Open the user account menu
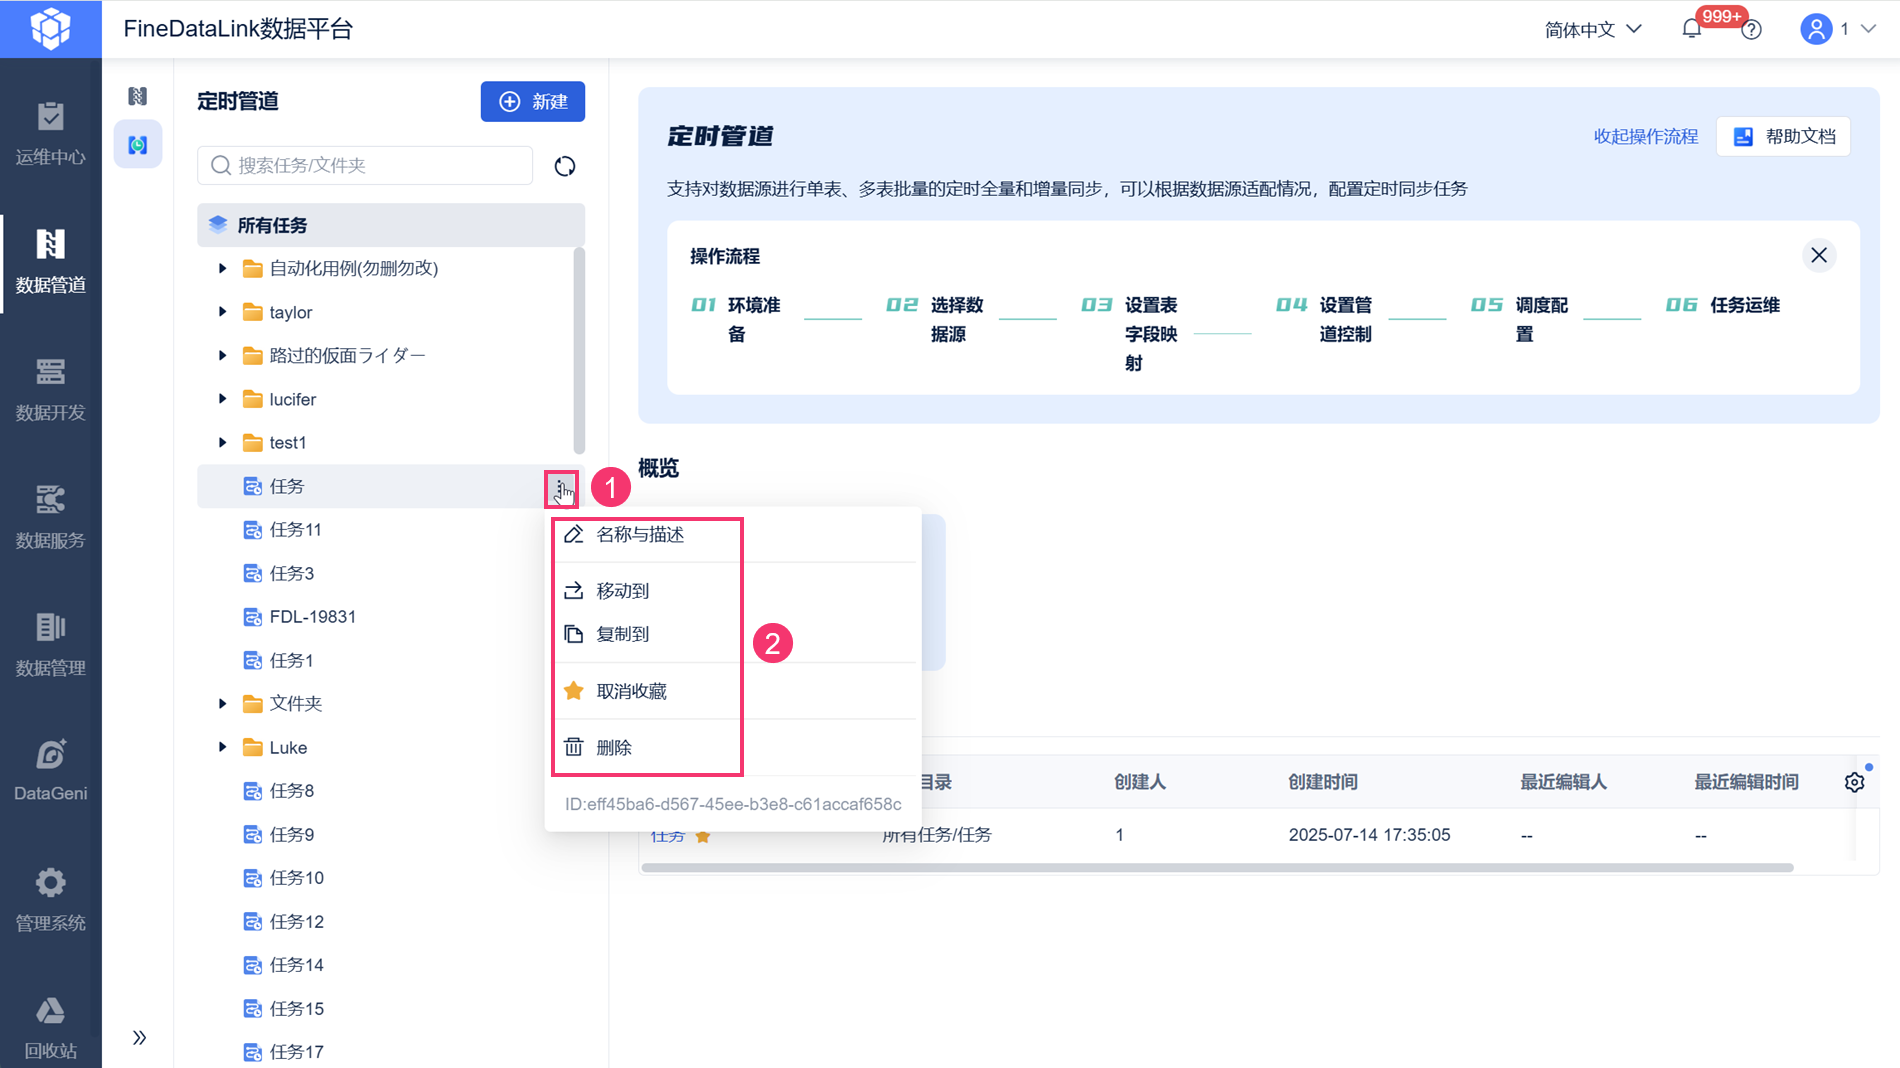This screenshot has height=1068, width=1900. pyautogui.click(x=1838, y=29)
